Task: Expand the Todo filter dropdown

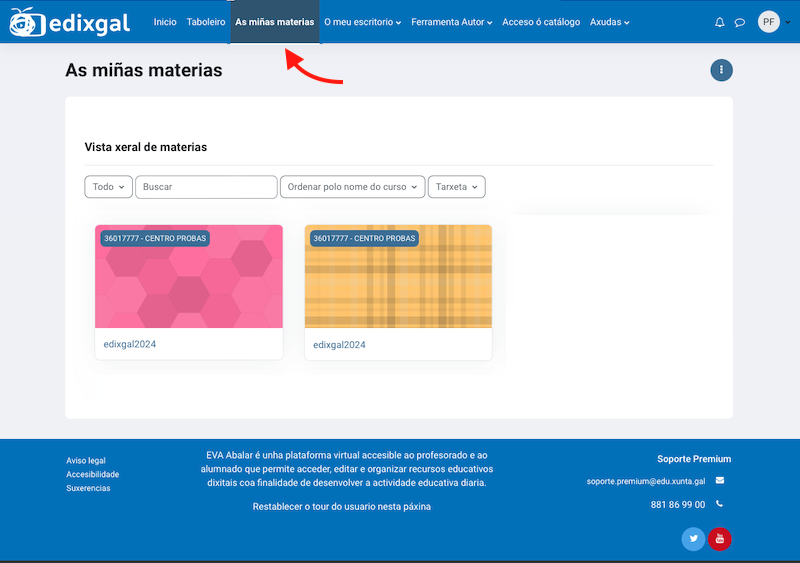Action: pyautogui.click(x=109, y=187)
